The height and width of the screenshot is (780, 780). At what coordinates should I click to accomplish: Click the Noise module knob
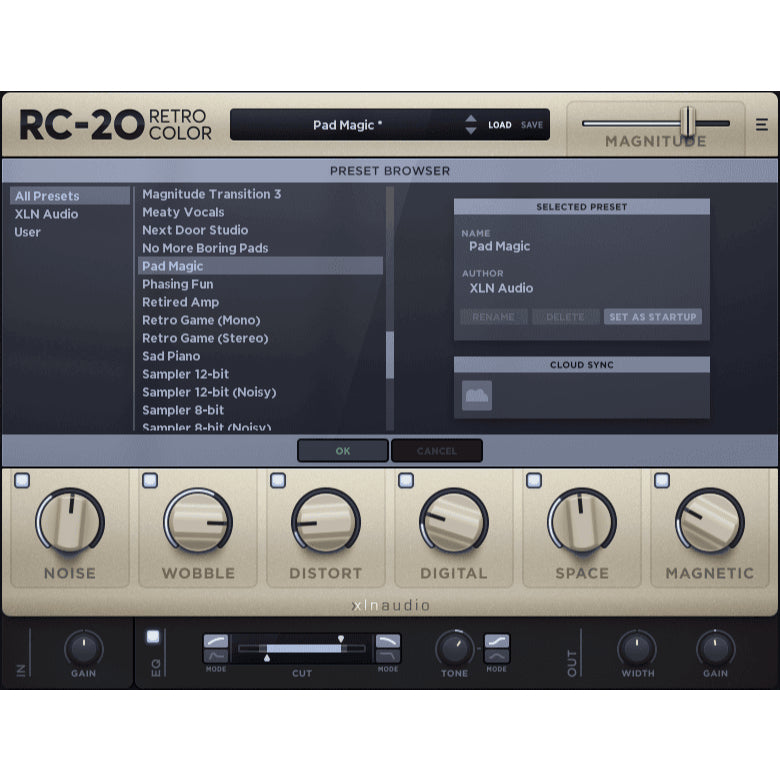coord(70,521)
